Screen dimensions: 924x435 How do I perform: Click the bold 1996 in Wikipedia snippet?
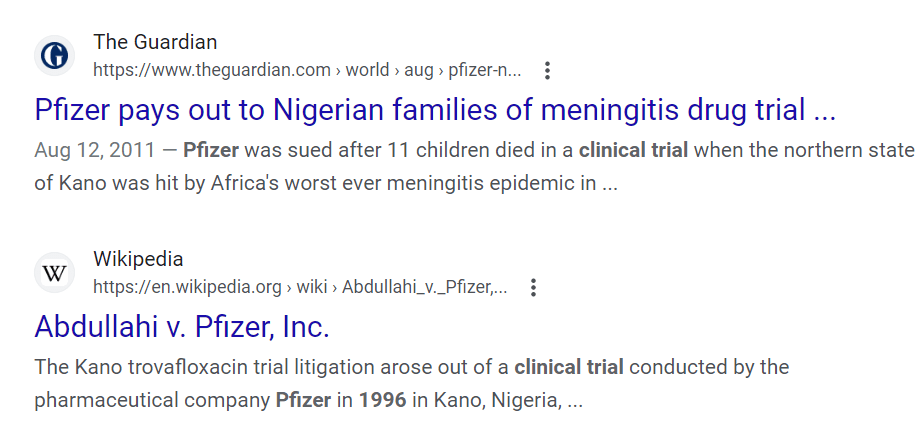pos(383,401)
